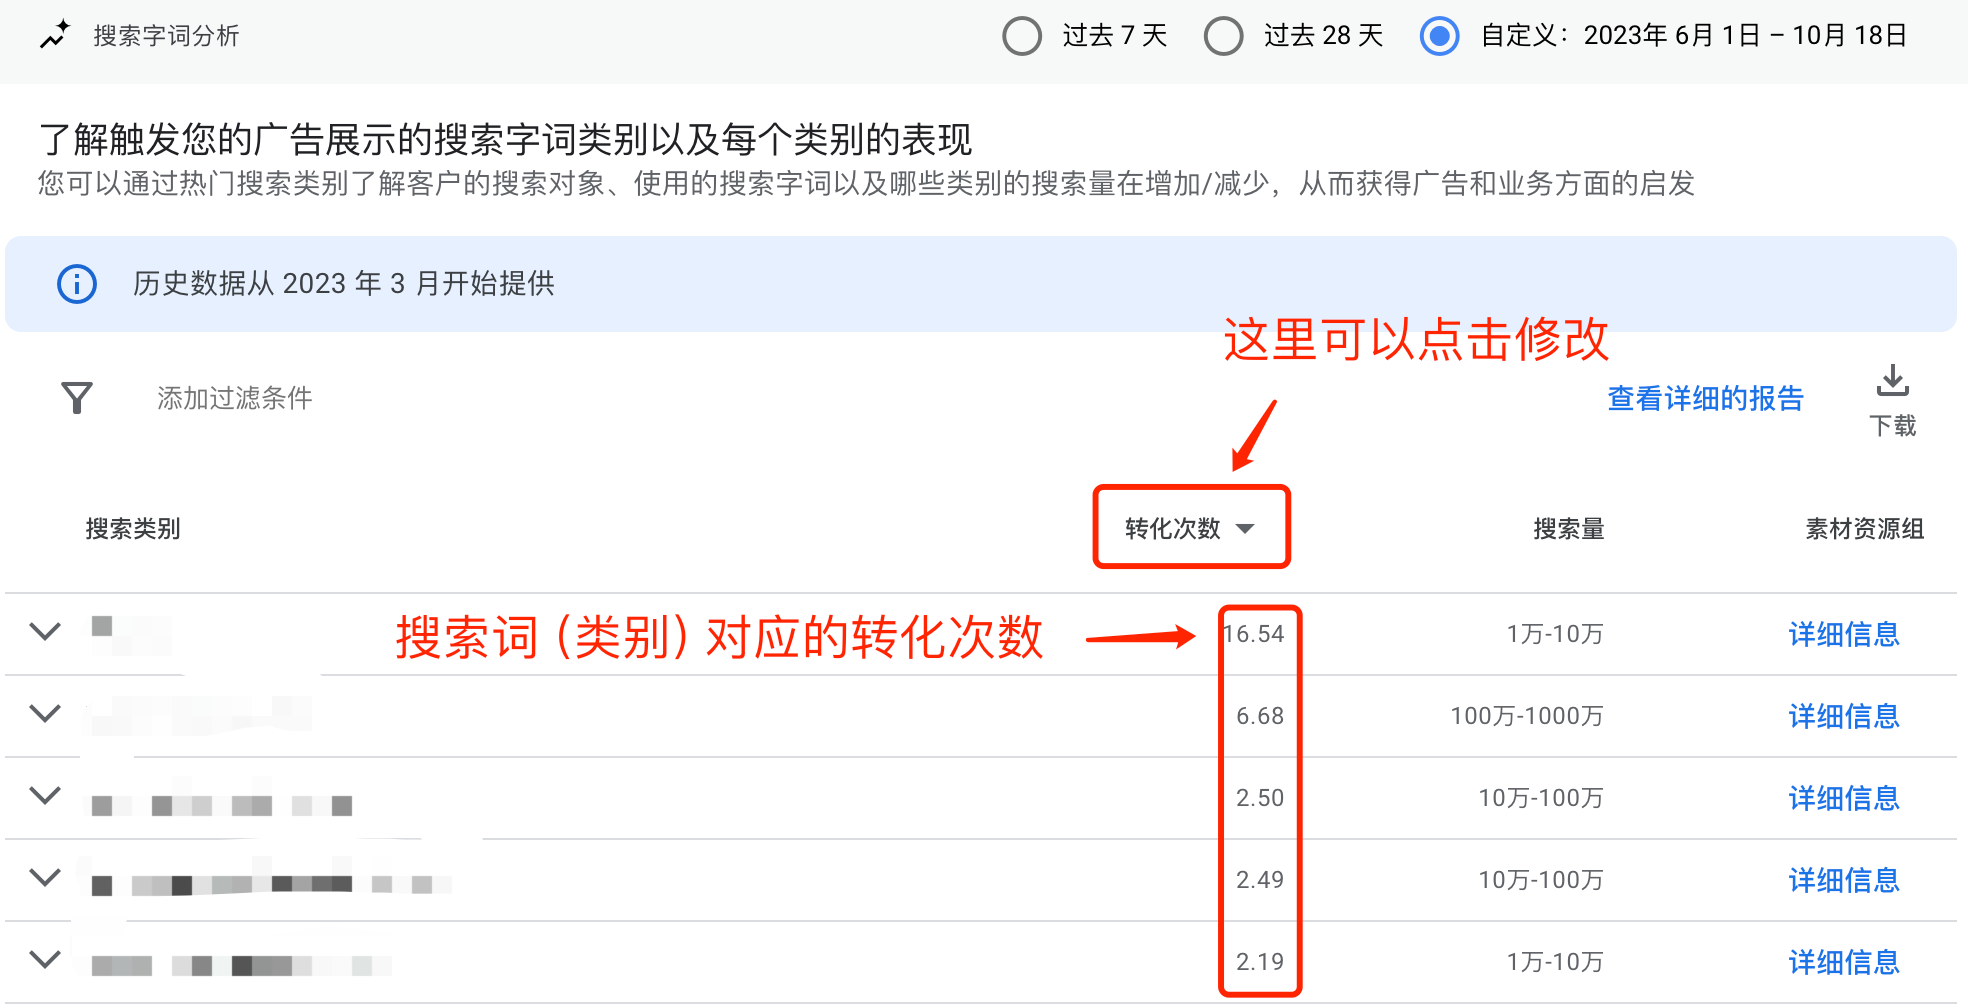Click the 下载 download icon

pyautogui.click(x=1893, y=381)
